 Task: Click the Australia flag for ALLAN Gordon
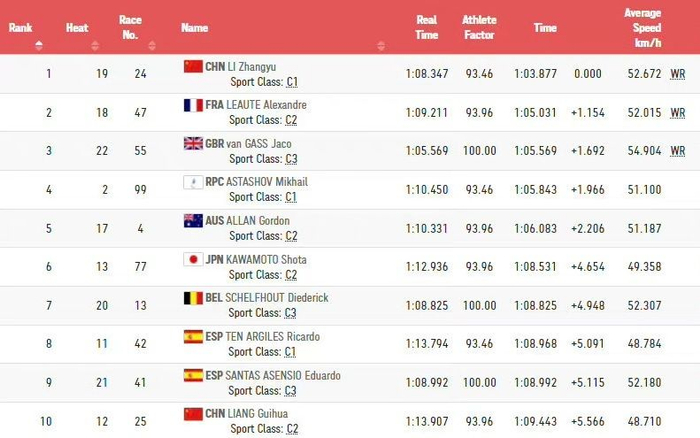pyautogui.click(x=193, y=220)
